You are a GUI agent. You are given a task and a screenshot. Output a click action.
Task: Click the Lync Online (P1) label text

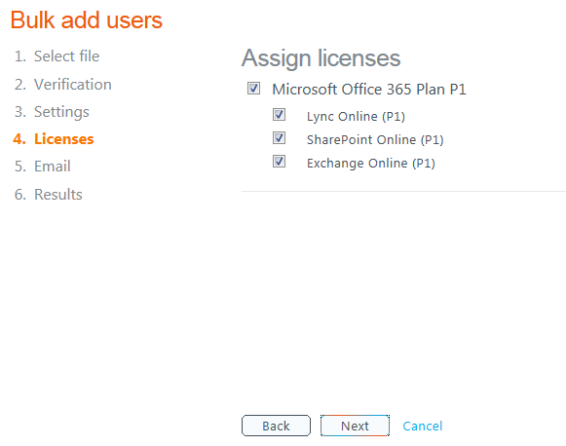pyautogui.click(x=356, y=117)
